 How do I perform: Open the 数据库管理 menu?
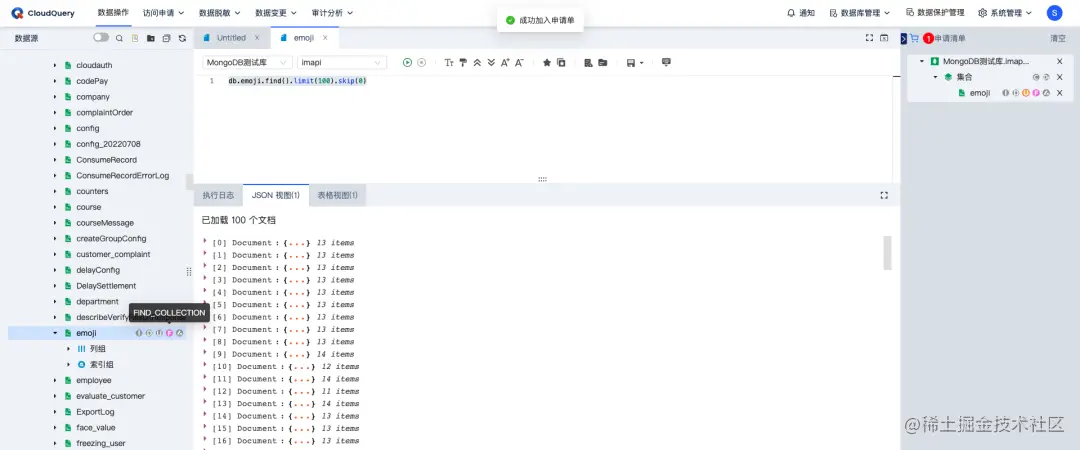click(860, 12)
